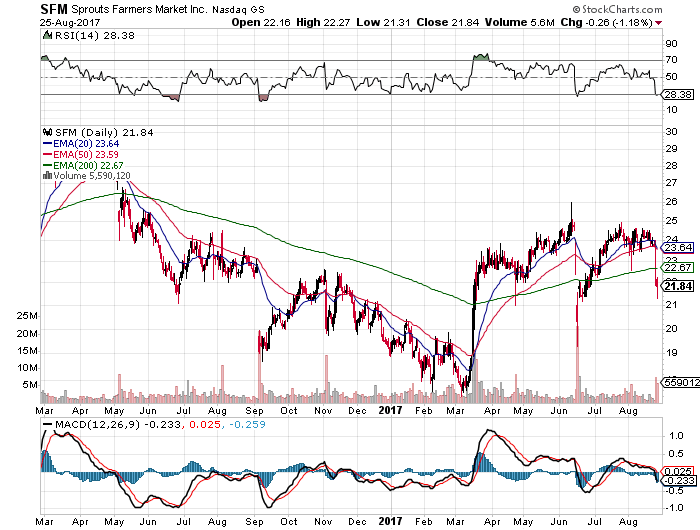Click the bold 2017 label under price panel

point(391,410)
